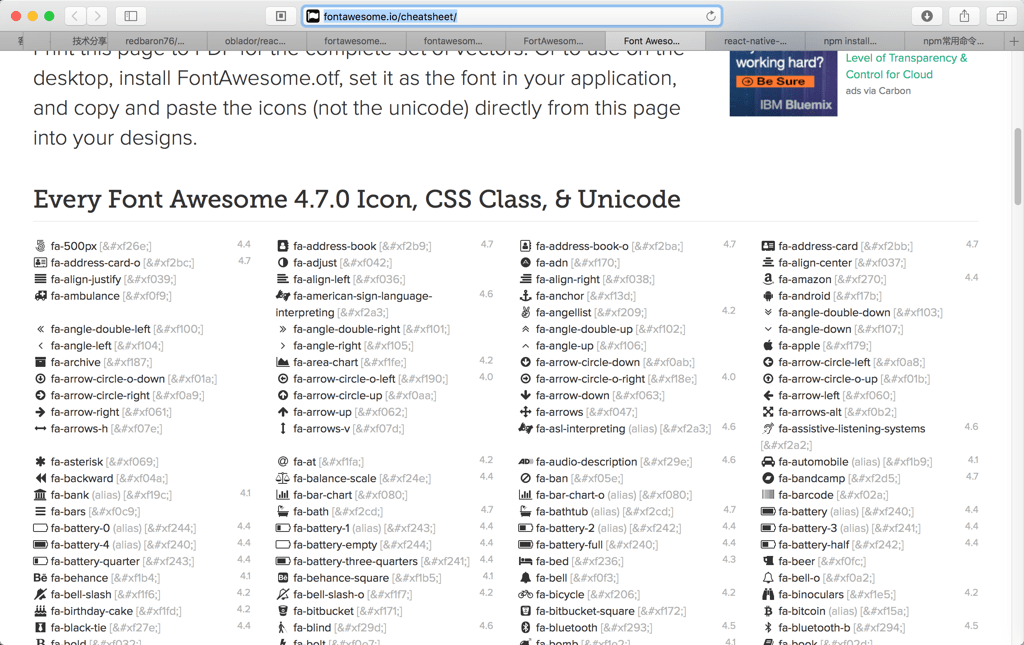The height and width of the screenshot is (645, 1024).
Task: Switch to the oblador/reac... tab
Action: click(255, 40)
